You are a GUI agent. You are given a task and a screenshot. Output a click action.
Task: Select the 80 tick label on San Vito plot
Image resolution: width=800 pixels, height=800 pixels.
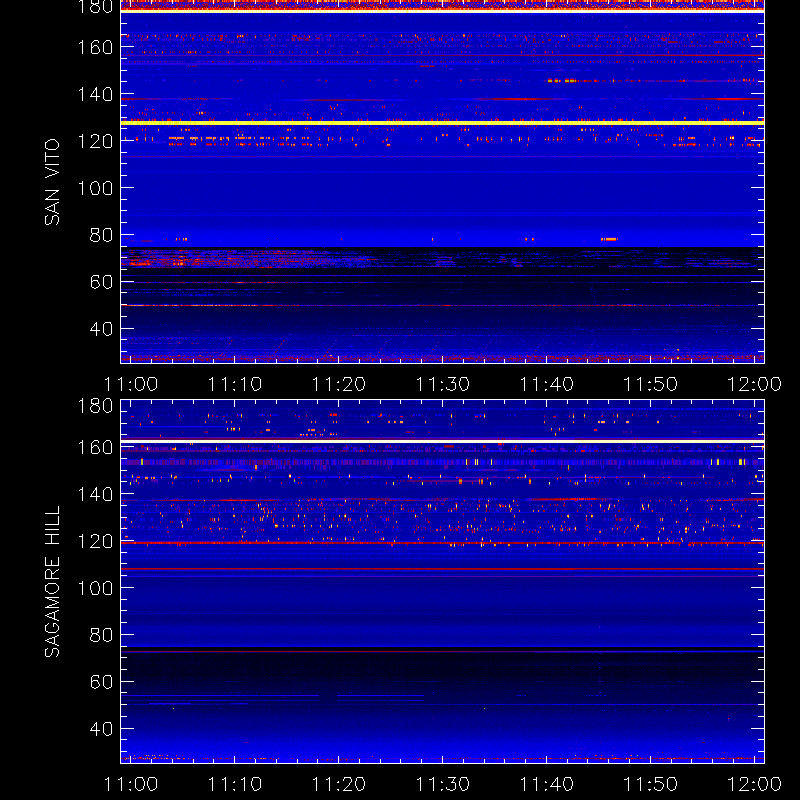point(102,235)
